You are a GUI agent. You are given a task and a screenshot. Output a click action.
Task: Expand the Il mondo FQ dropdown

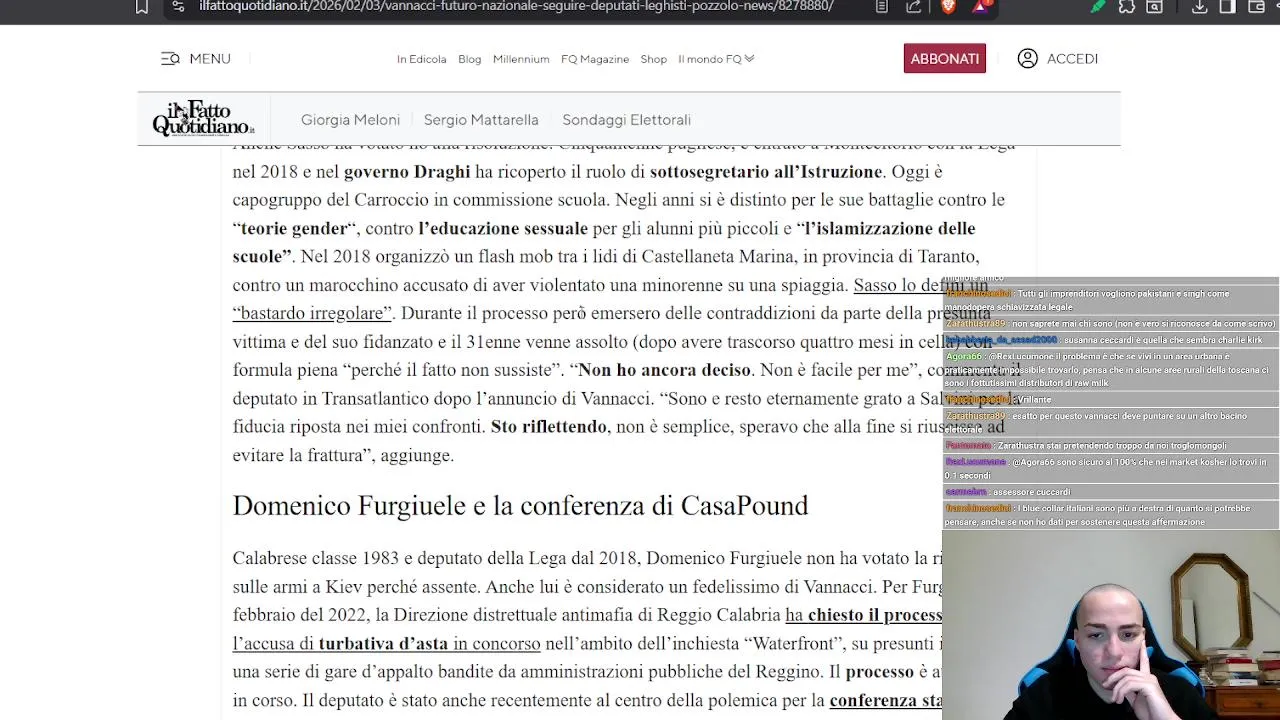tap(716, 59)
